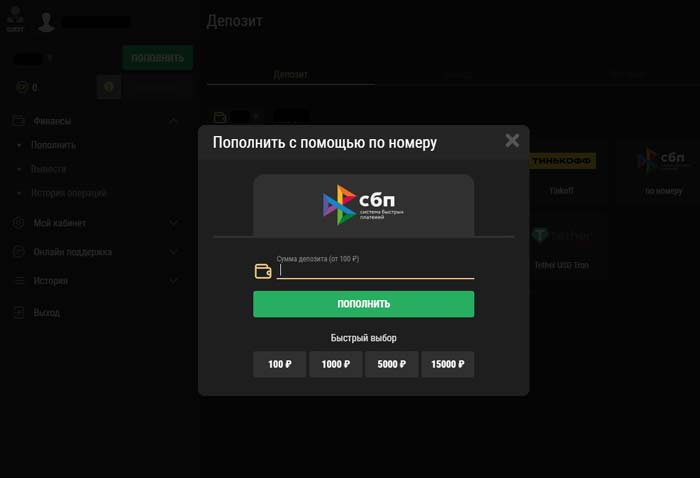Focus the deposit amount input field

click(x=375, y=270)
